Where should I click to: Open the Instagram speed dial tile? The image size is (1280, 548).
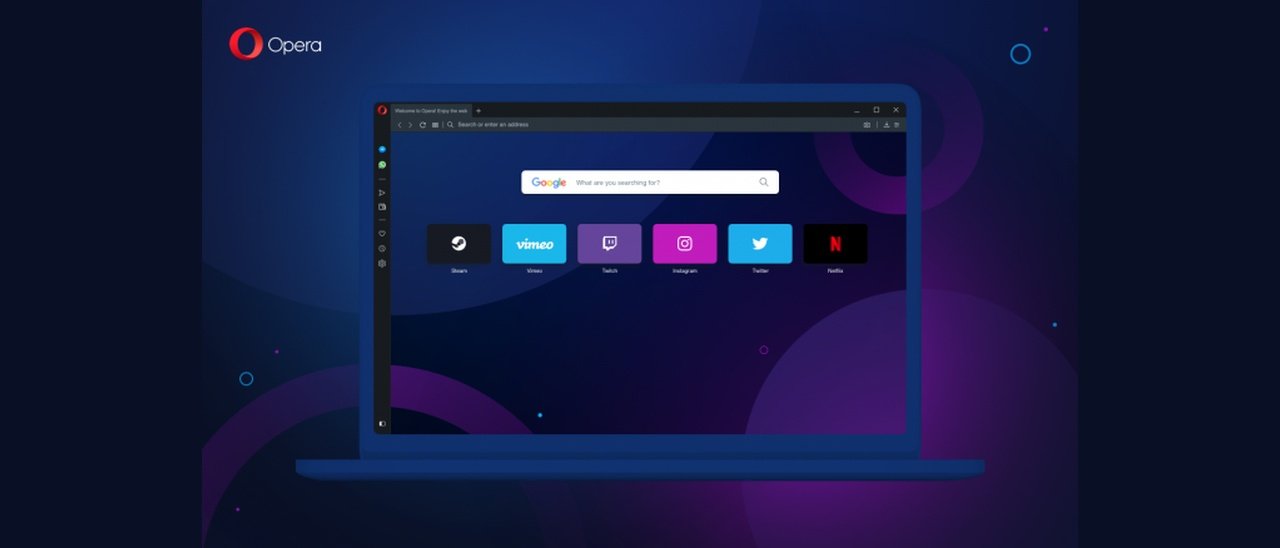pyautogui.click(x=685, y=243)
